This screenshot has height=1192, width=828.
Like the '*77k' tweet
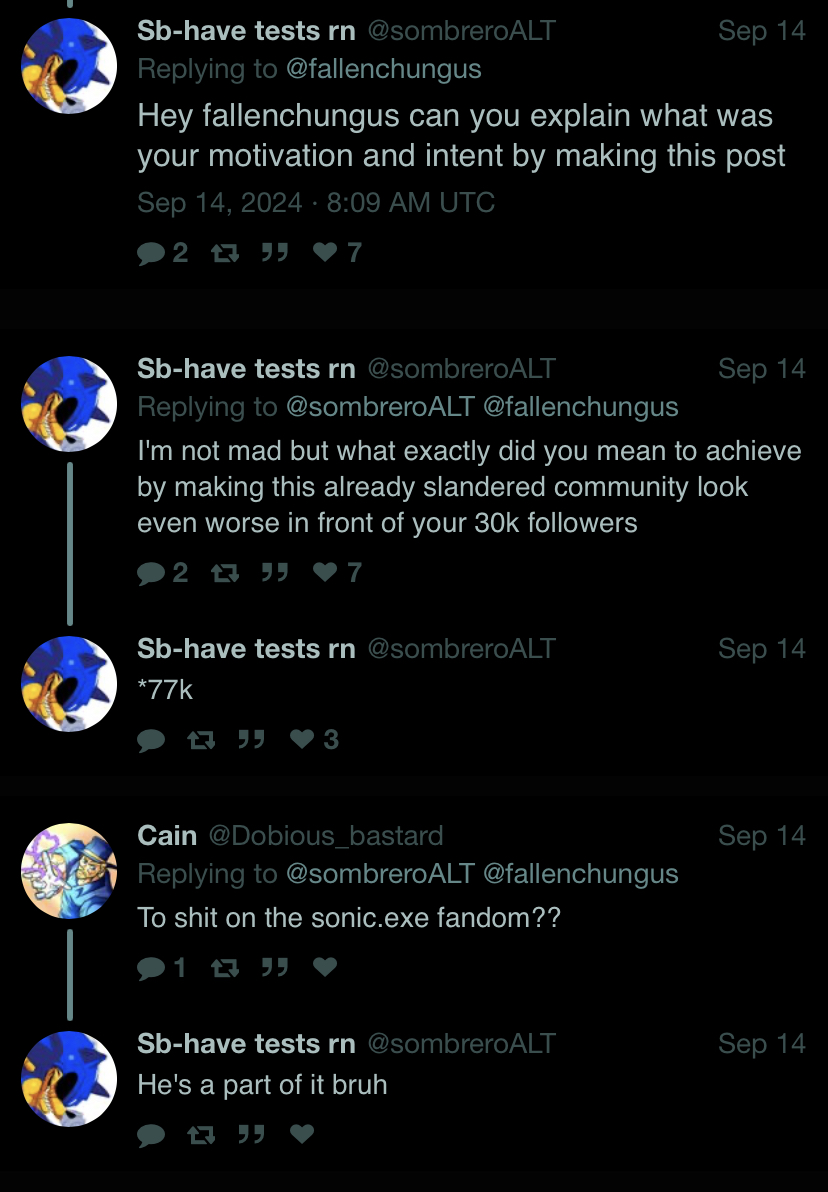[315, 739]
